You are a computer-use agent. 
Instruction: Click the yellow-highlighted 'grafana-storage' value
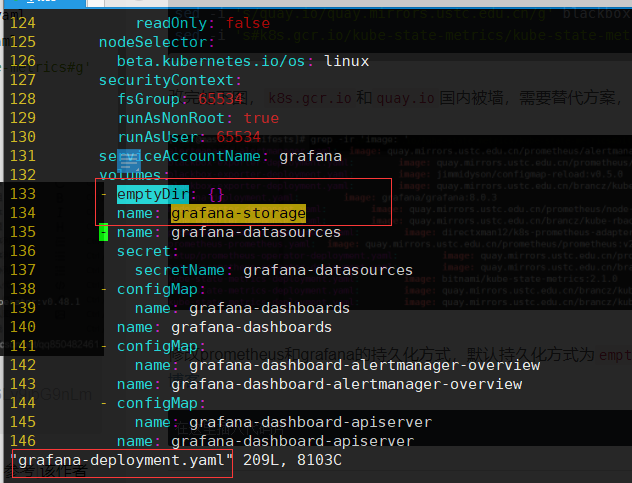pos(238,213)
